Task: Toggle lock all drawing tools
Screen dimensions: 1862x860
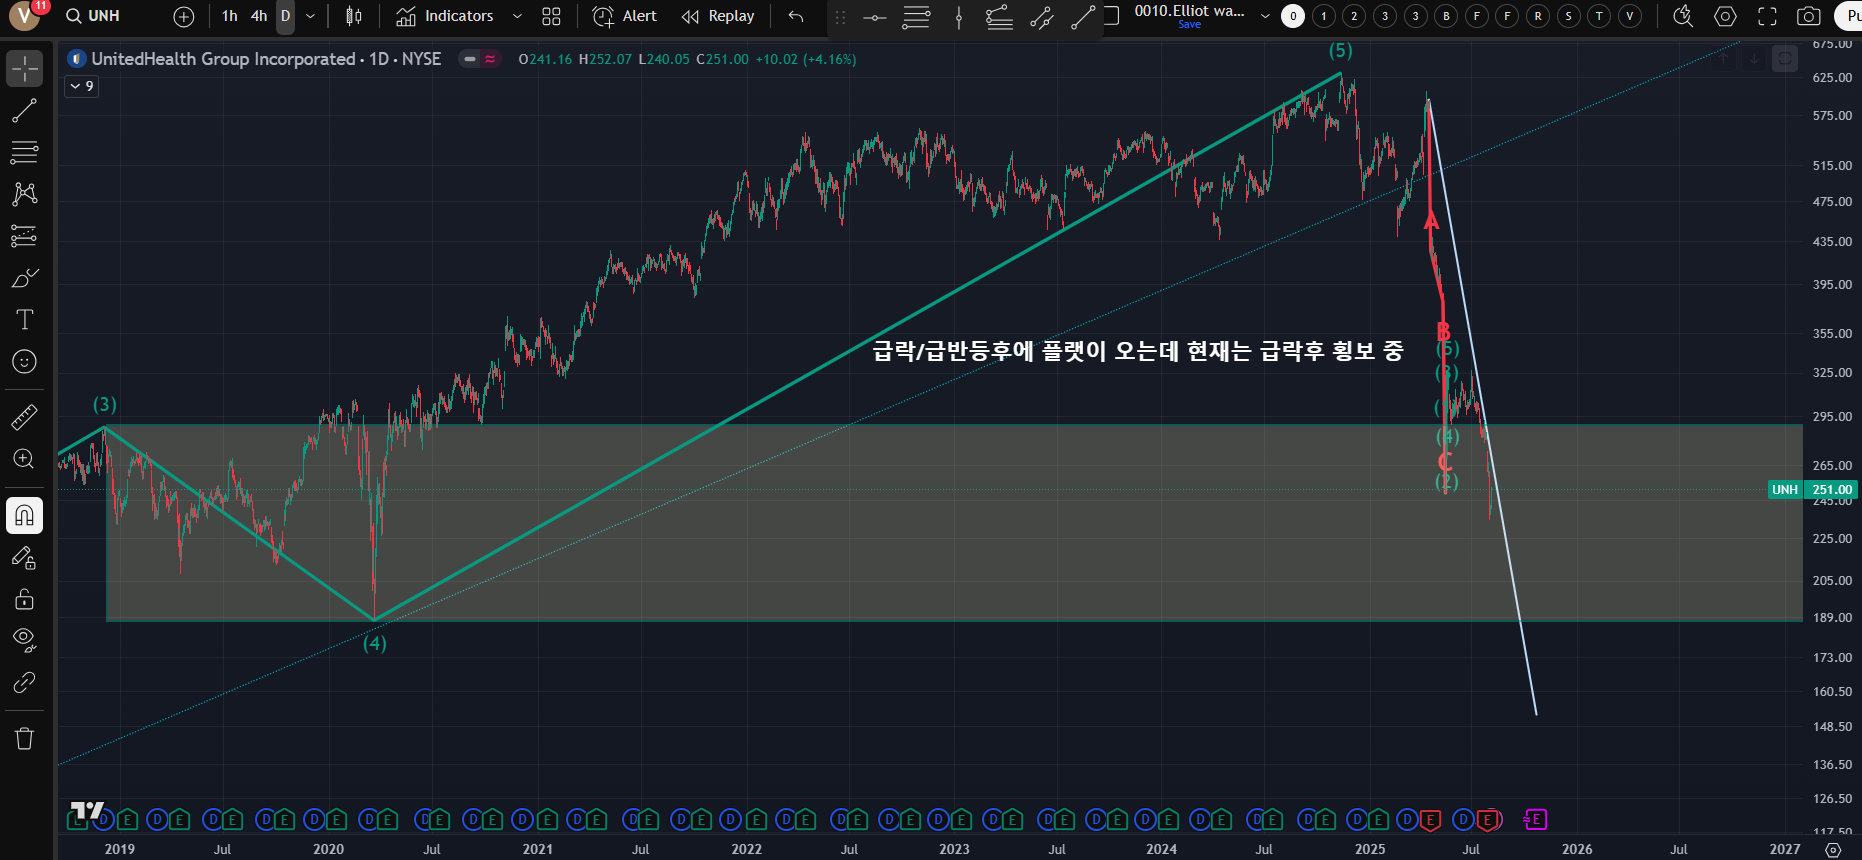Action: click(24, 599)
